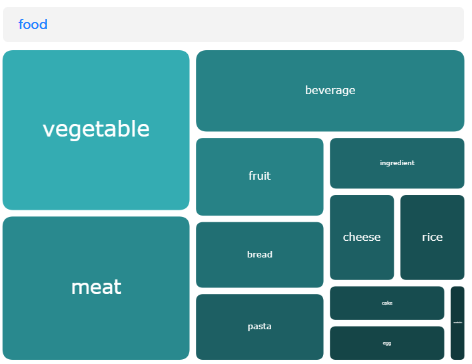This screenshot has width=472, height=364.
Task: Click empty area of the breadcrumb bar
Action: click(x=253, y=24)
